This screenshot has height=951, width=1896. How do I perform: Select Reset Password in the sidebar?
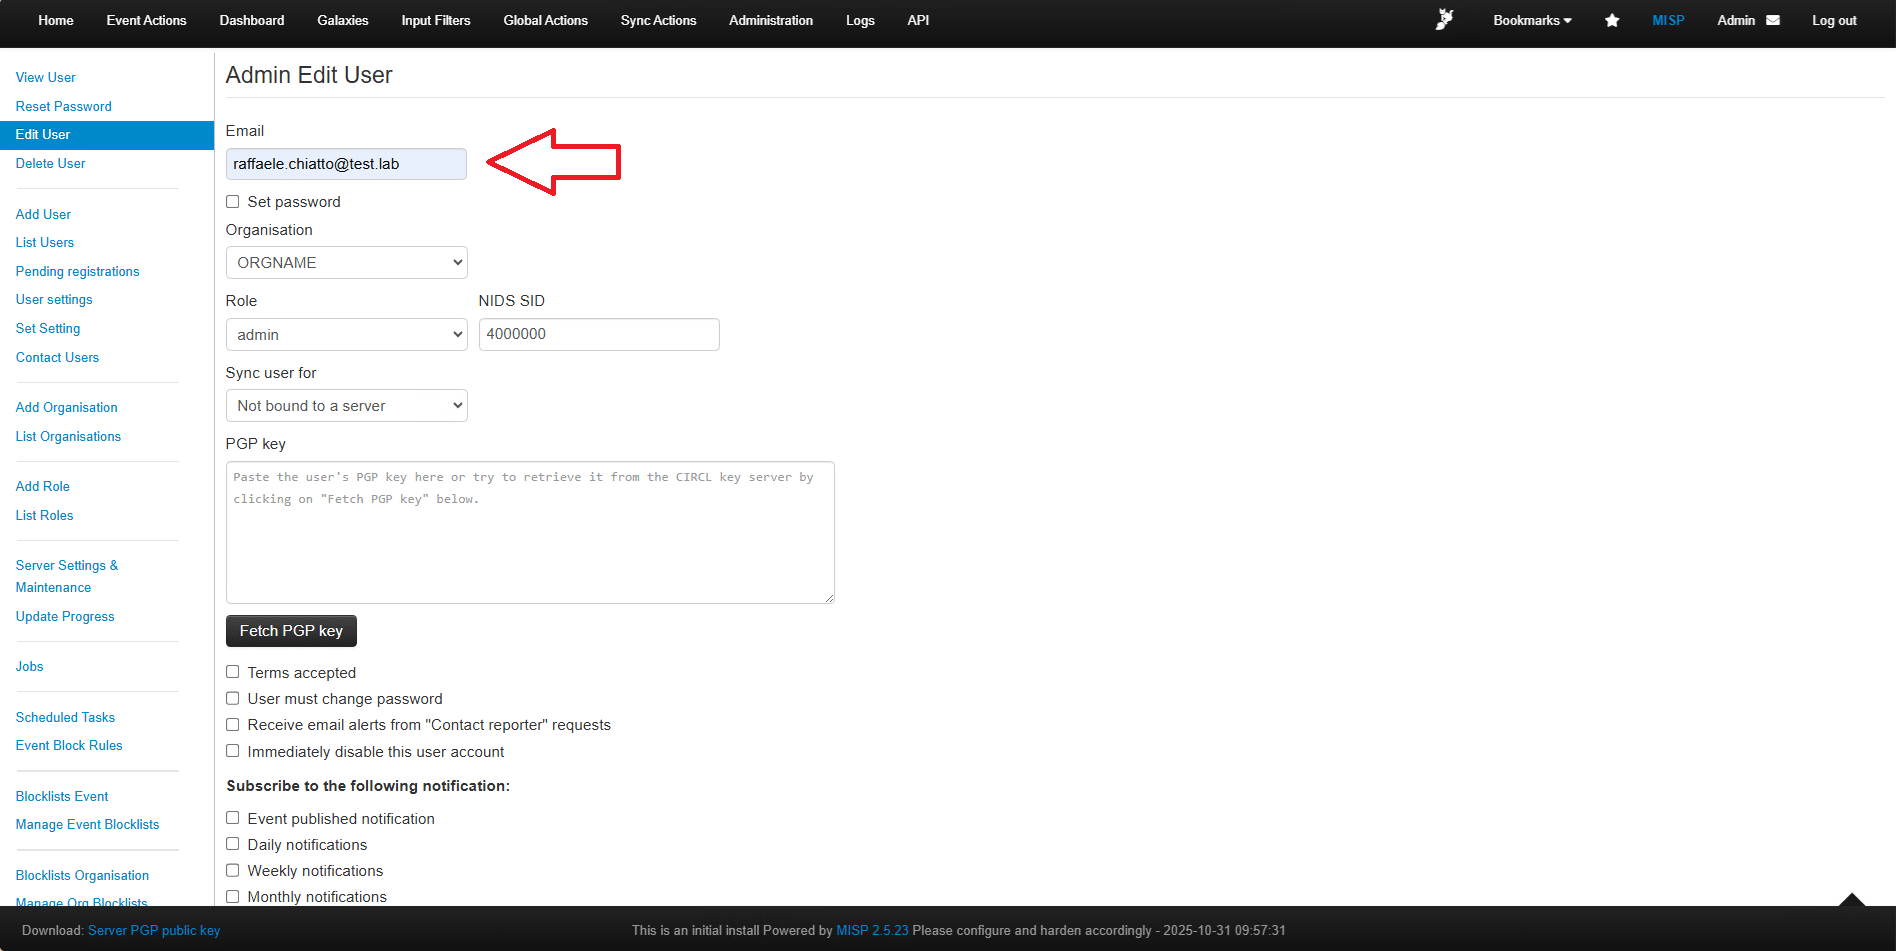(x=64, y=106)
